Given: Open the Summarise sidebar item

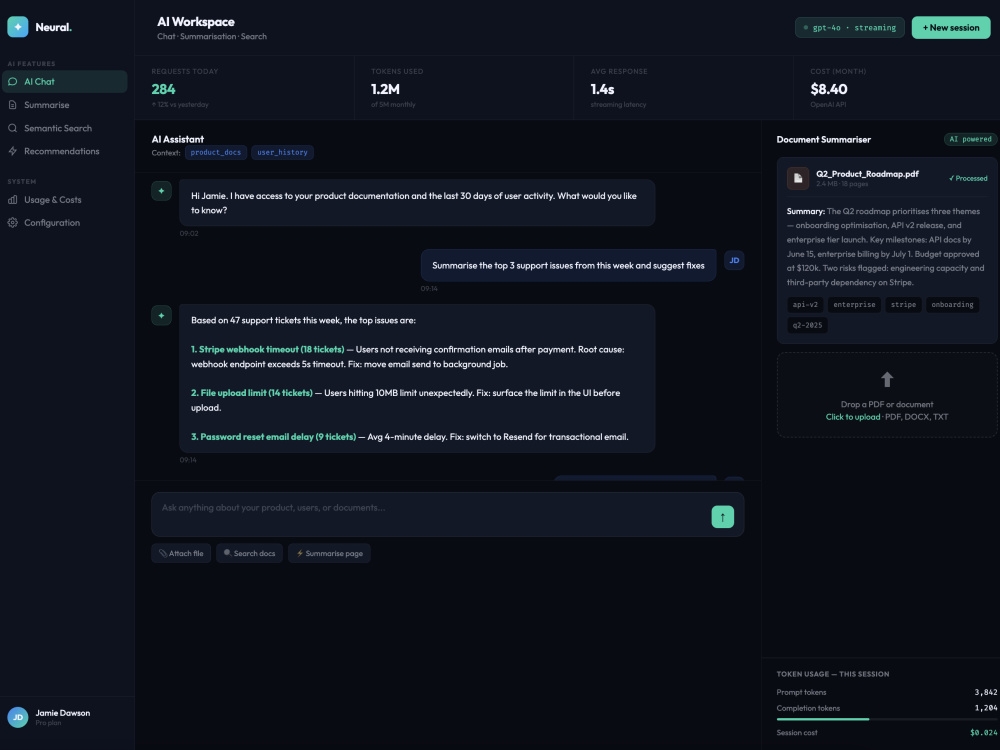Looking at the screenshot, I should click(64, 105).
